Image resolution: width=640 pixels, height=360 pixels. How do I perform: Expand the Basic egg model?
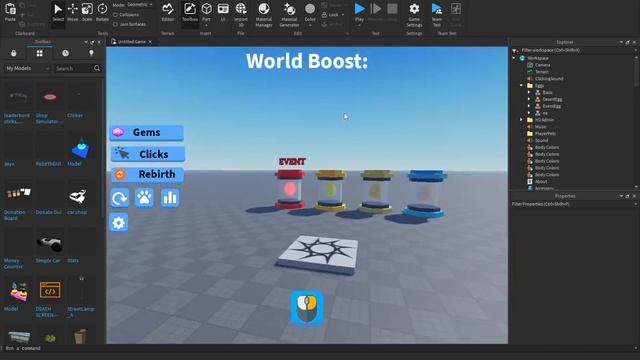point(529,93)
